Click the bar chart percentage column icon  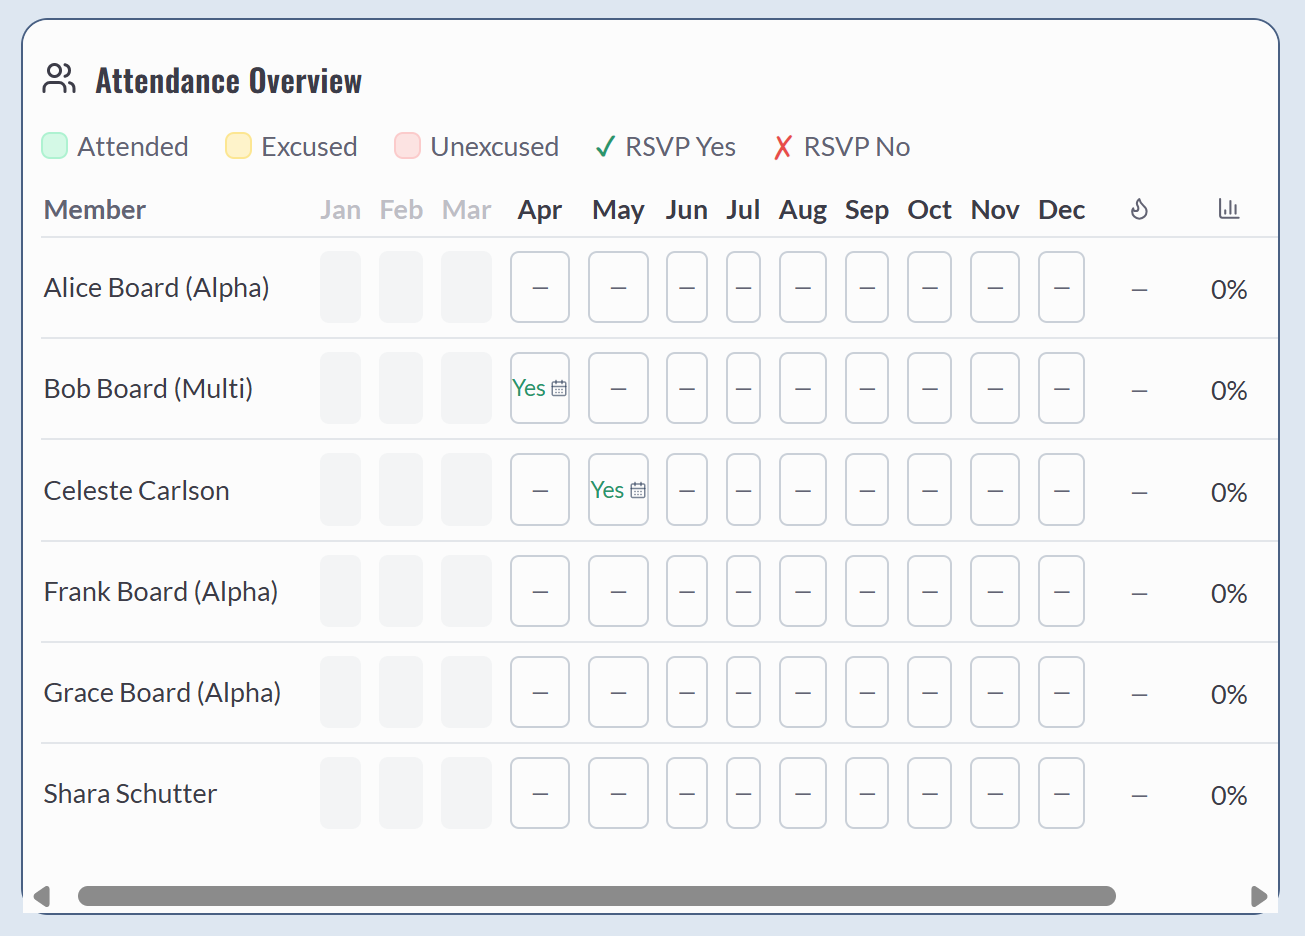(1229, 209)
